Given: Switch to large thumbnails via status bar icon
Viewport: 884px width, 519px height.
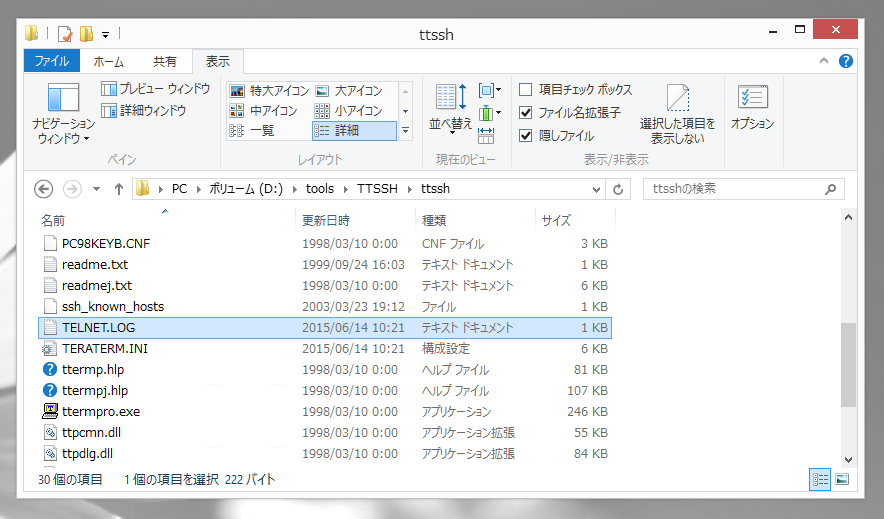Looking at the screenshot, I should click(842, 480).
